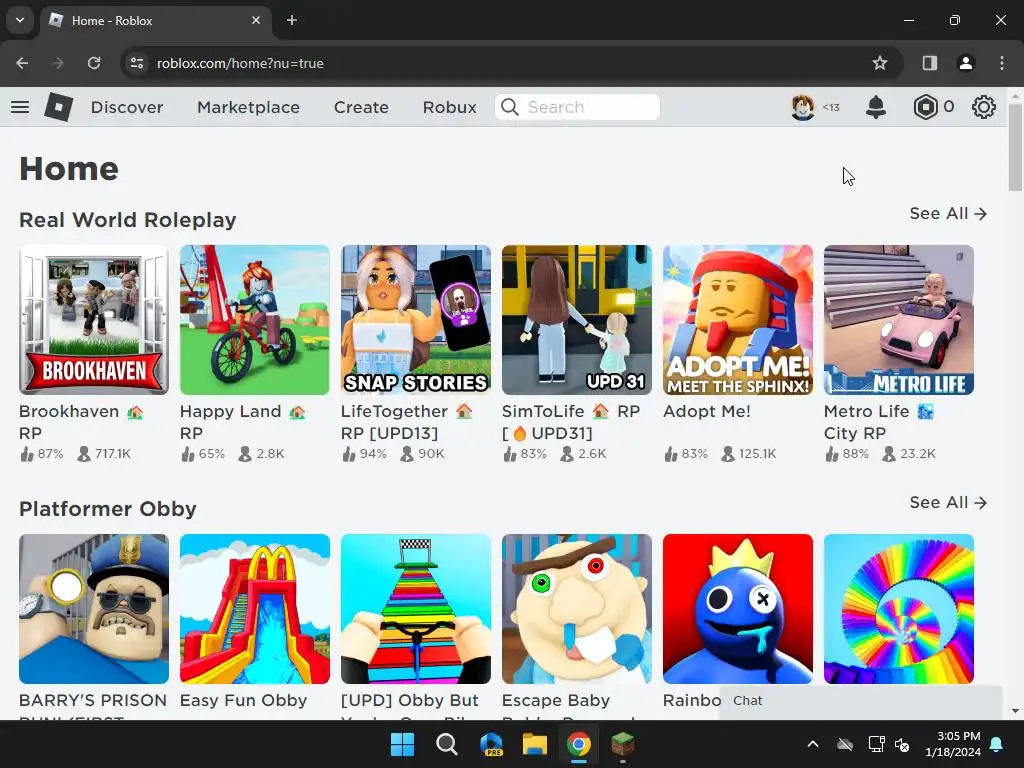Image resolution: width=1024 pixels, height=768 pixels.
Task: Open the Rainbow Friends blue monster thumbnail
Action: (x=738, y=609)
